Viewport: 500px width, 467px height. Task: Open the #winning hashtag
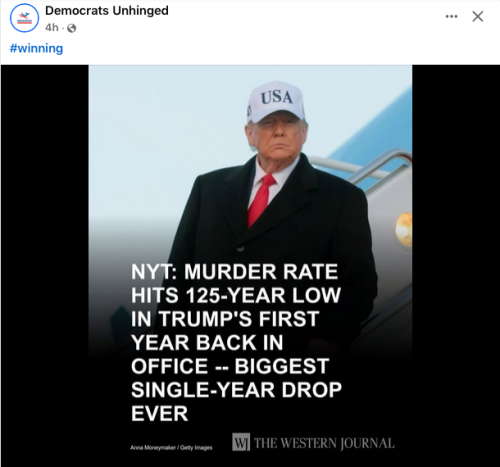point(36,48)
